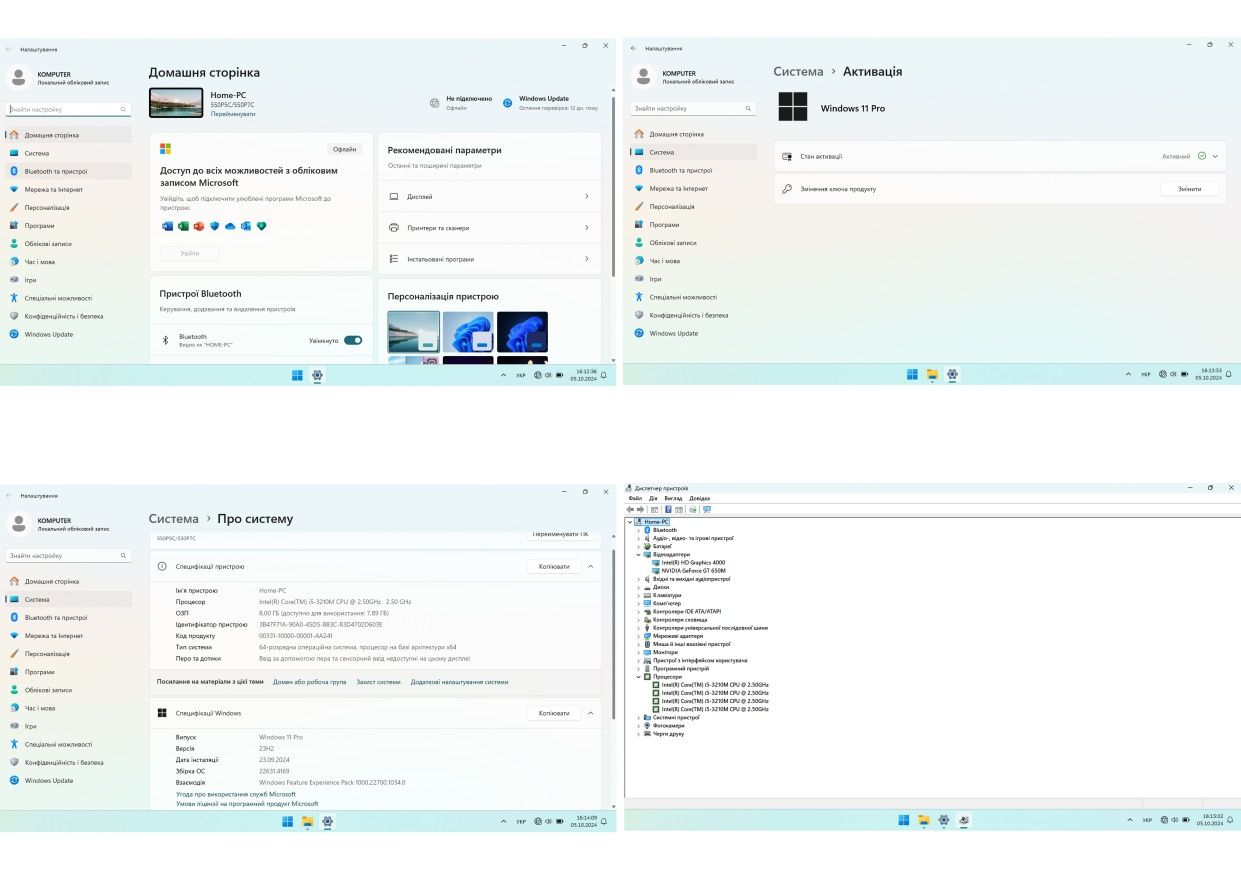
Task: Open Додаткові налаштування системи link
Action: (459, 682)
